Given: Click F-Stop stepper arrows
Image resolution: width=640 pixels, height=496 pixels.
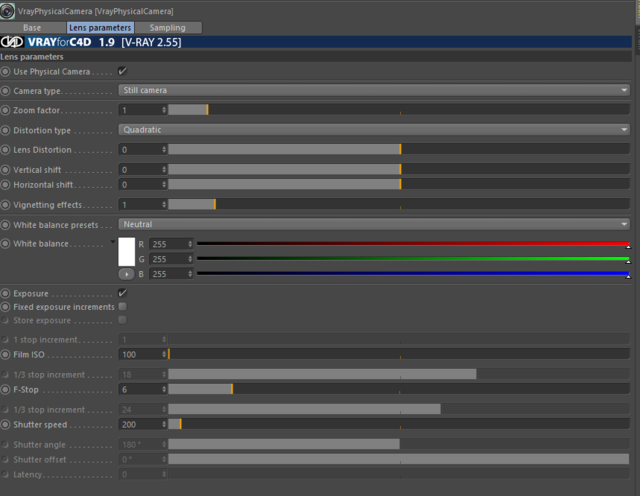Looking at the screenshot, I should [x=164, y=389].
